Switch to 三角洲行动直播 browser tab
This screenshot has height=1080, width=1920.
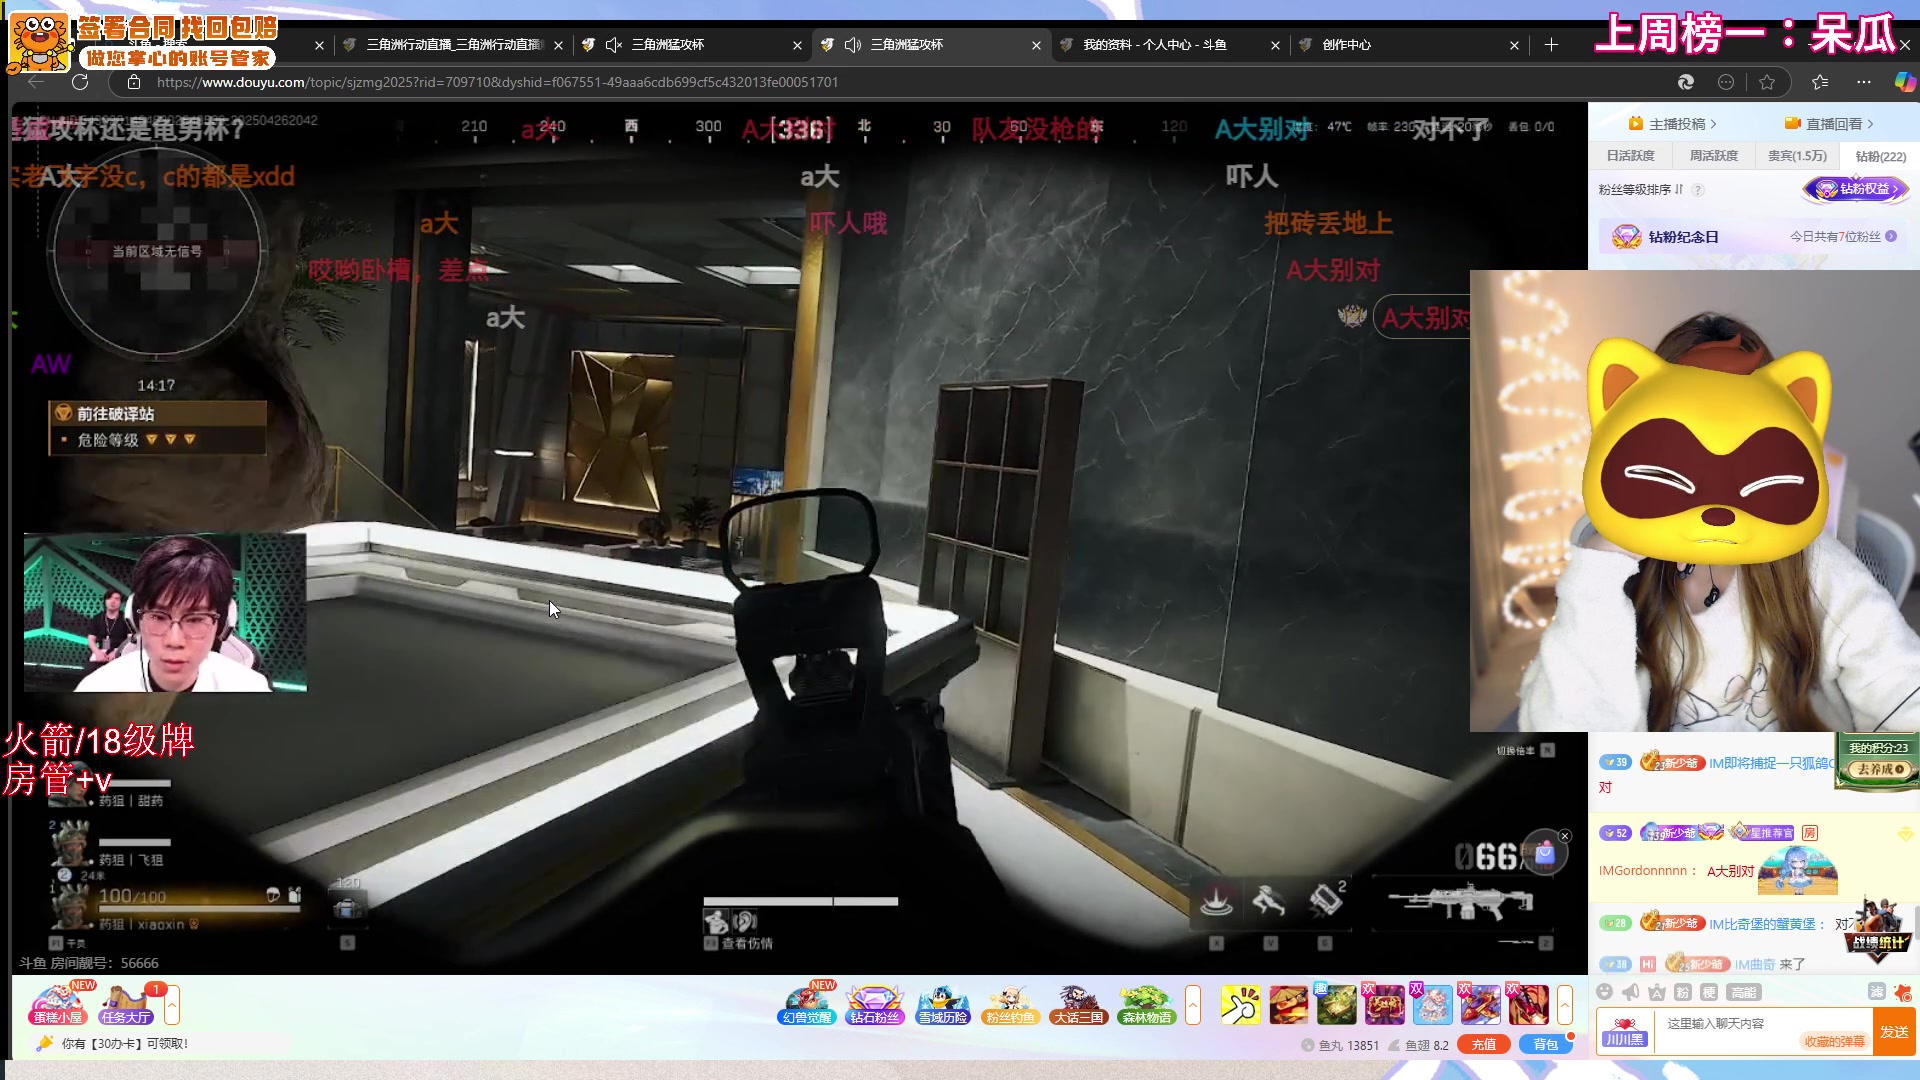click(453, 45)
